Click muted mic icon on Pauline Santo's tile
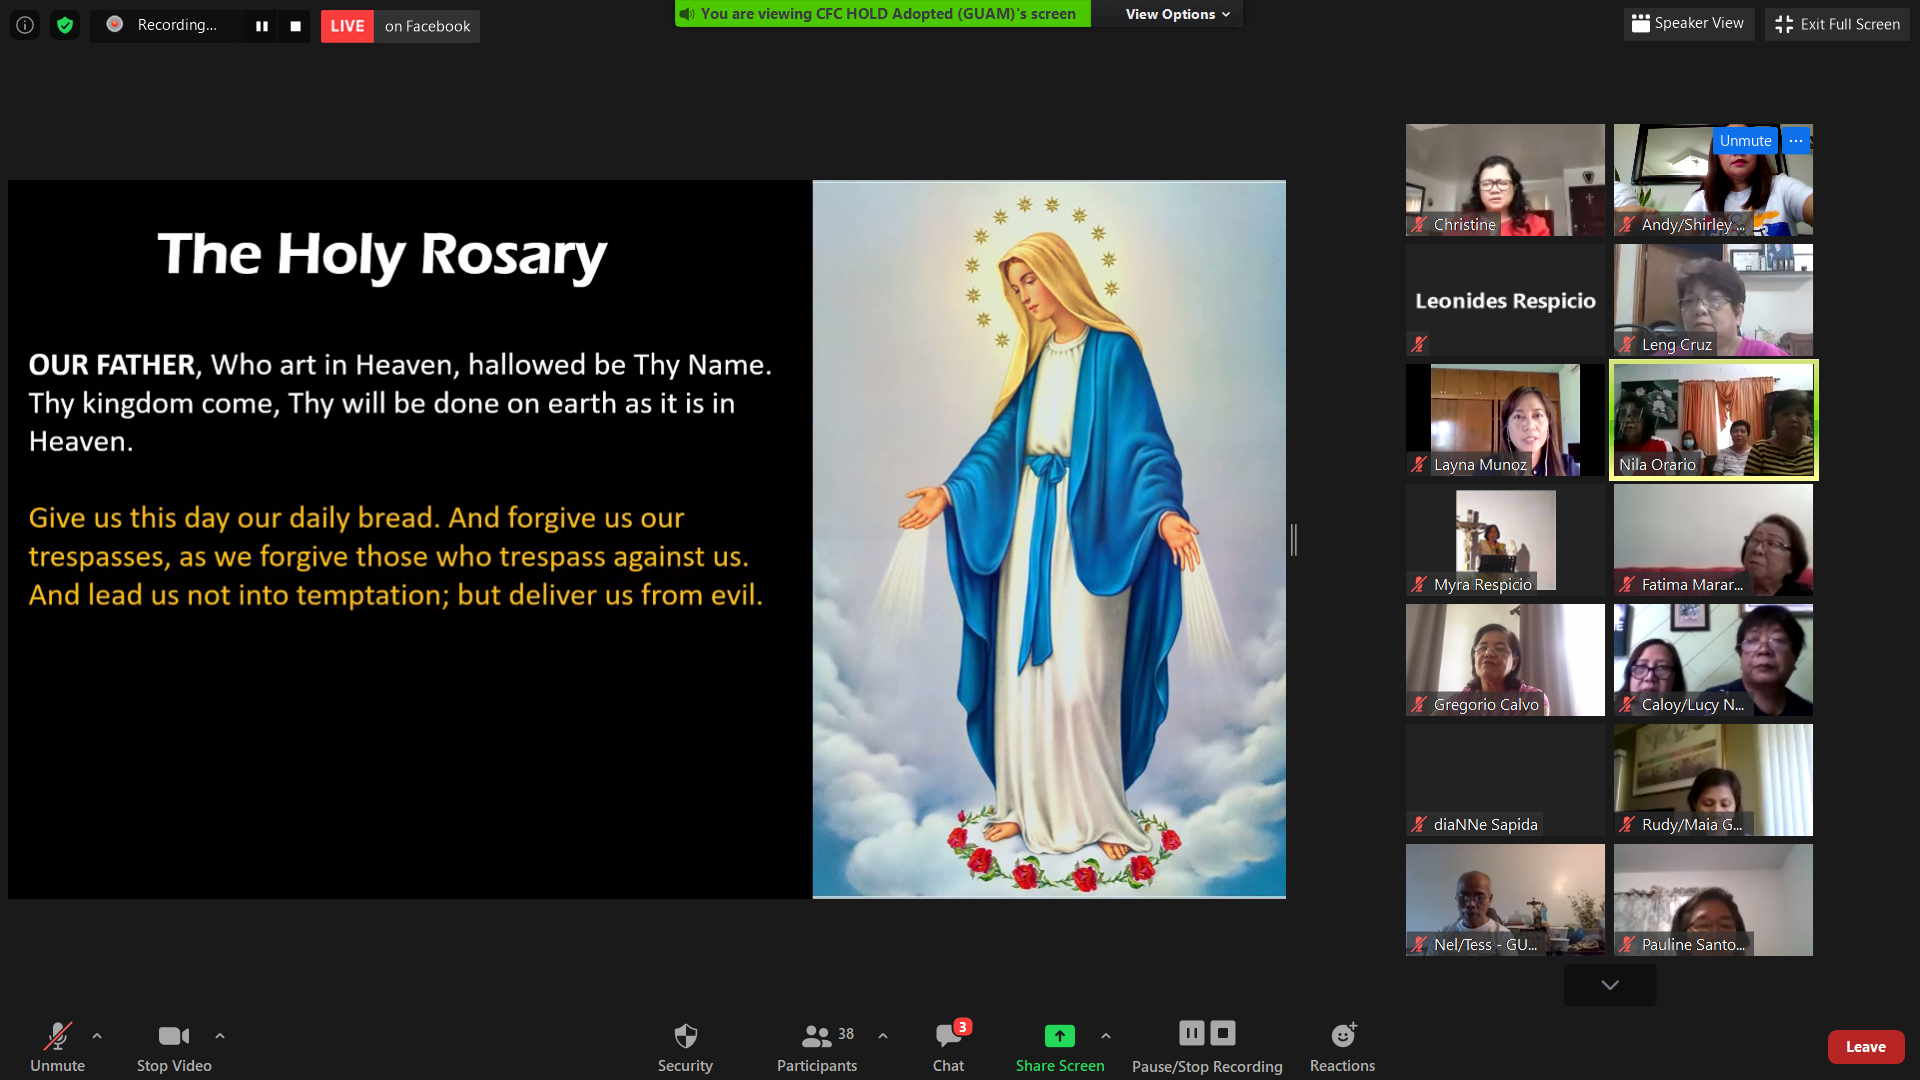The width and height of the screenshot is (1920, 1080). click(1627, 945)
